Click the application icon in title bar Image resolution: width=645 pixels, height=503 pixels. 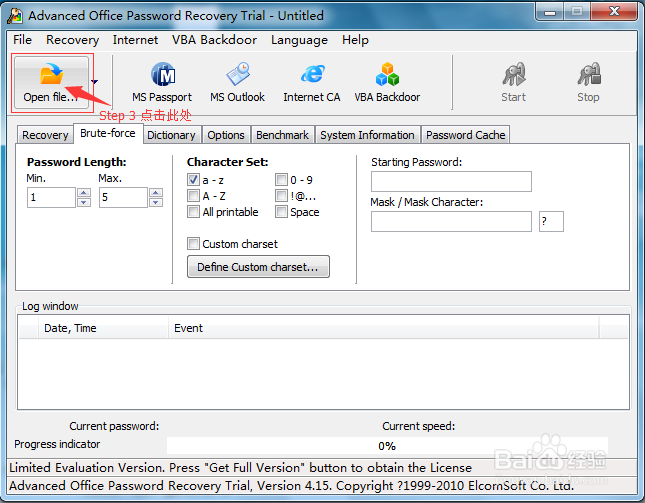(x=15, y=16)
